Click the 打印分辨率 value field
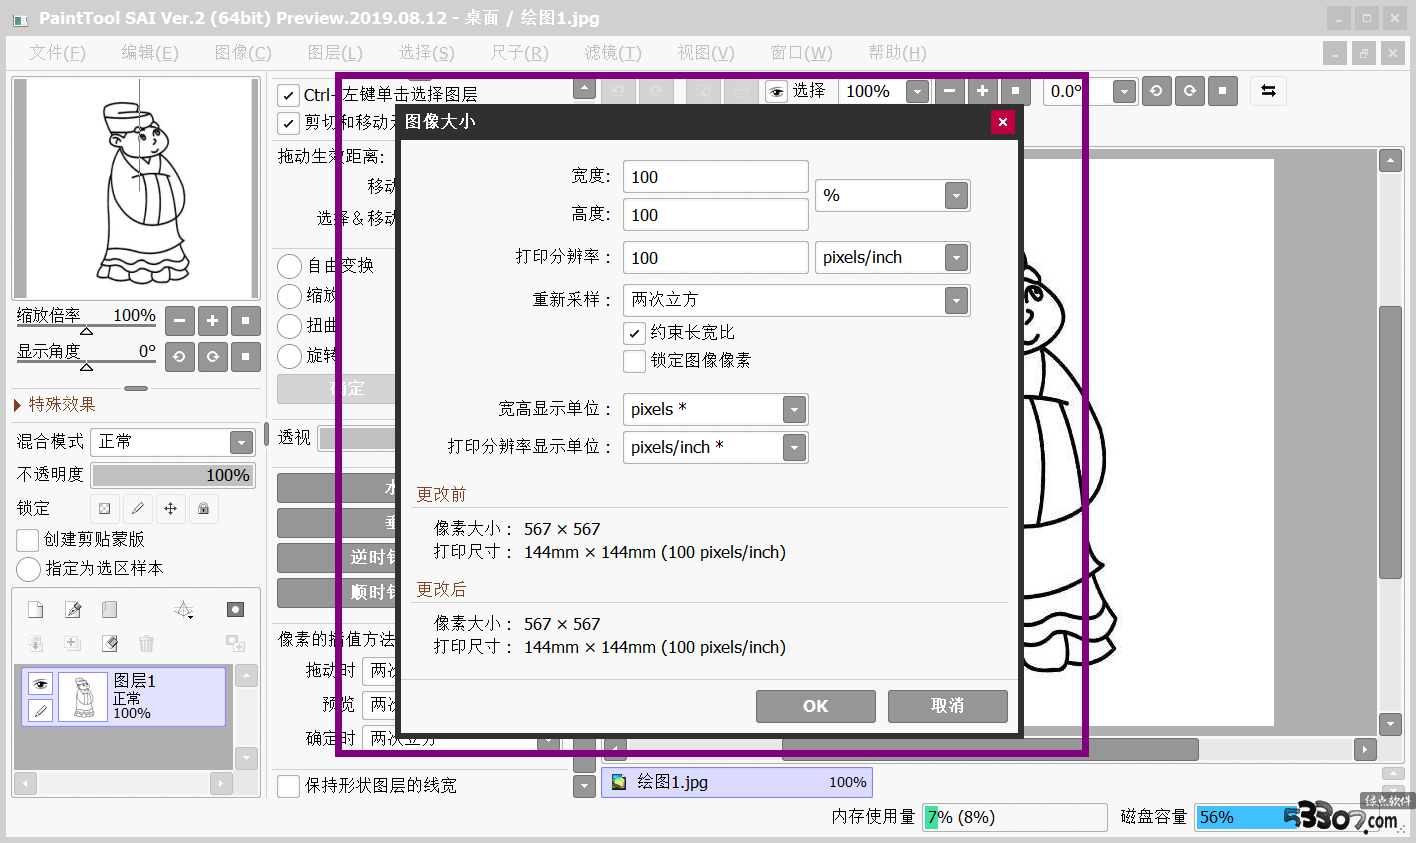Image resolution: width=1416 pixels, height=843 pixels. (715, 258)
